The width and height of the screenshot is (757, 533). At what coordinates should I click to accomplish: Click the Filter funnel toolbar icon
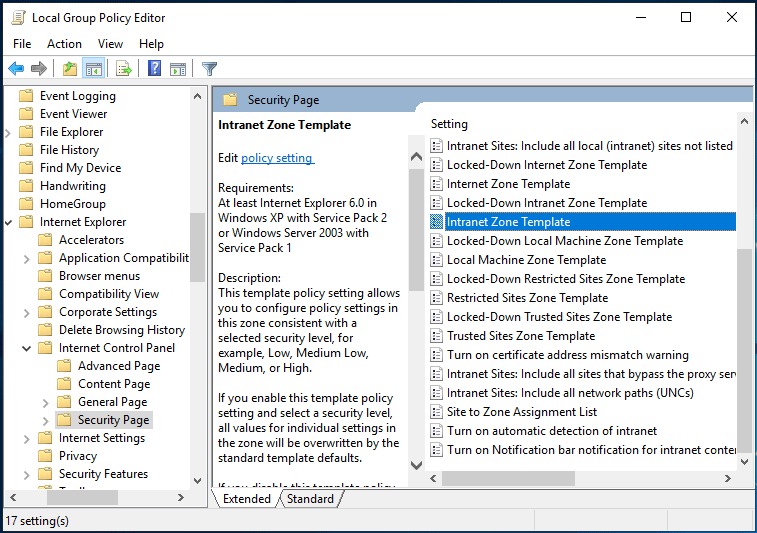click(x=209, y=69)
